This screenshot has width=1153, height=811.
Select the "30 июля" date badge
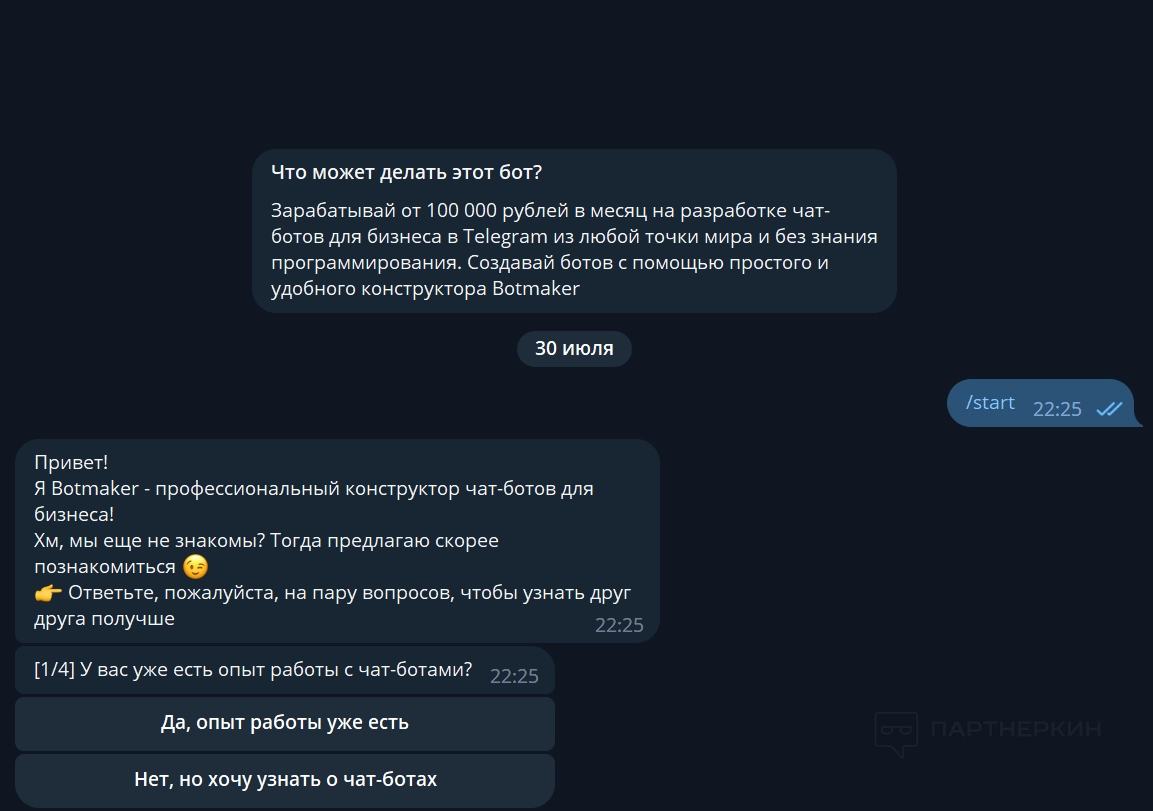pos(574,349)
